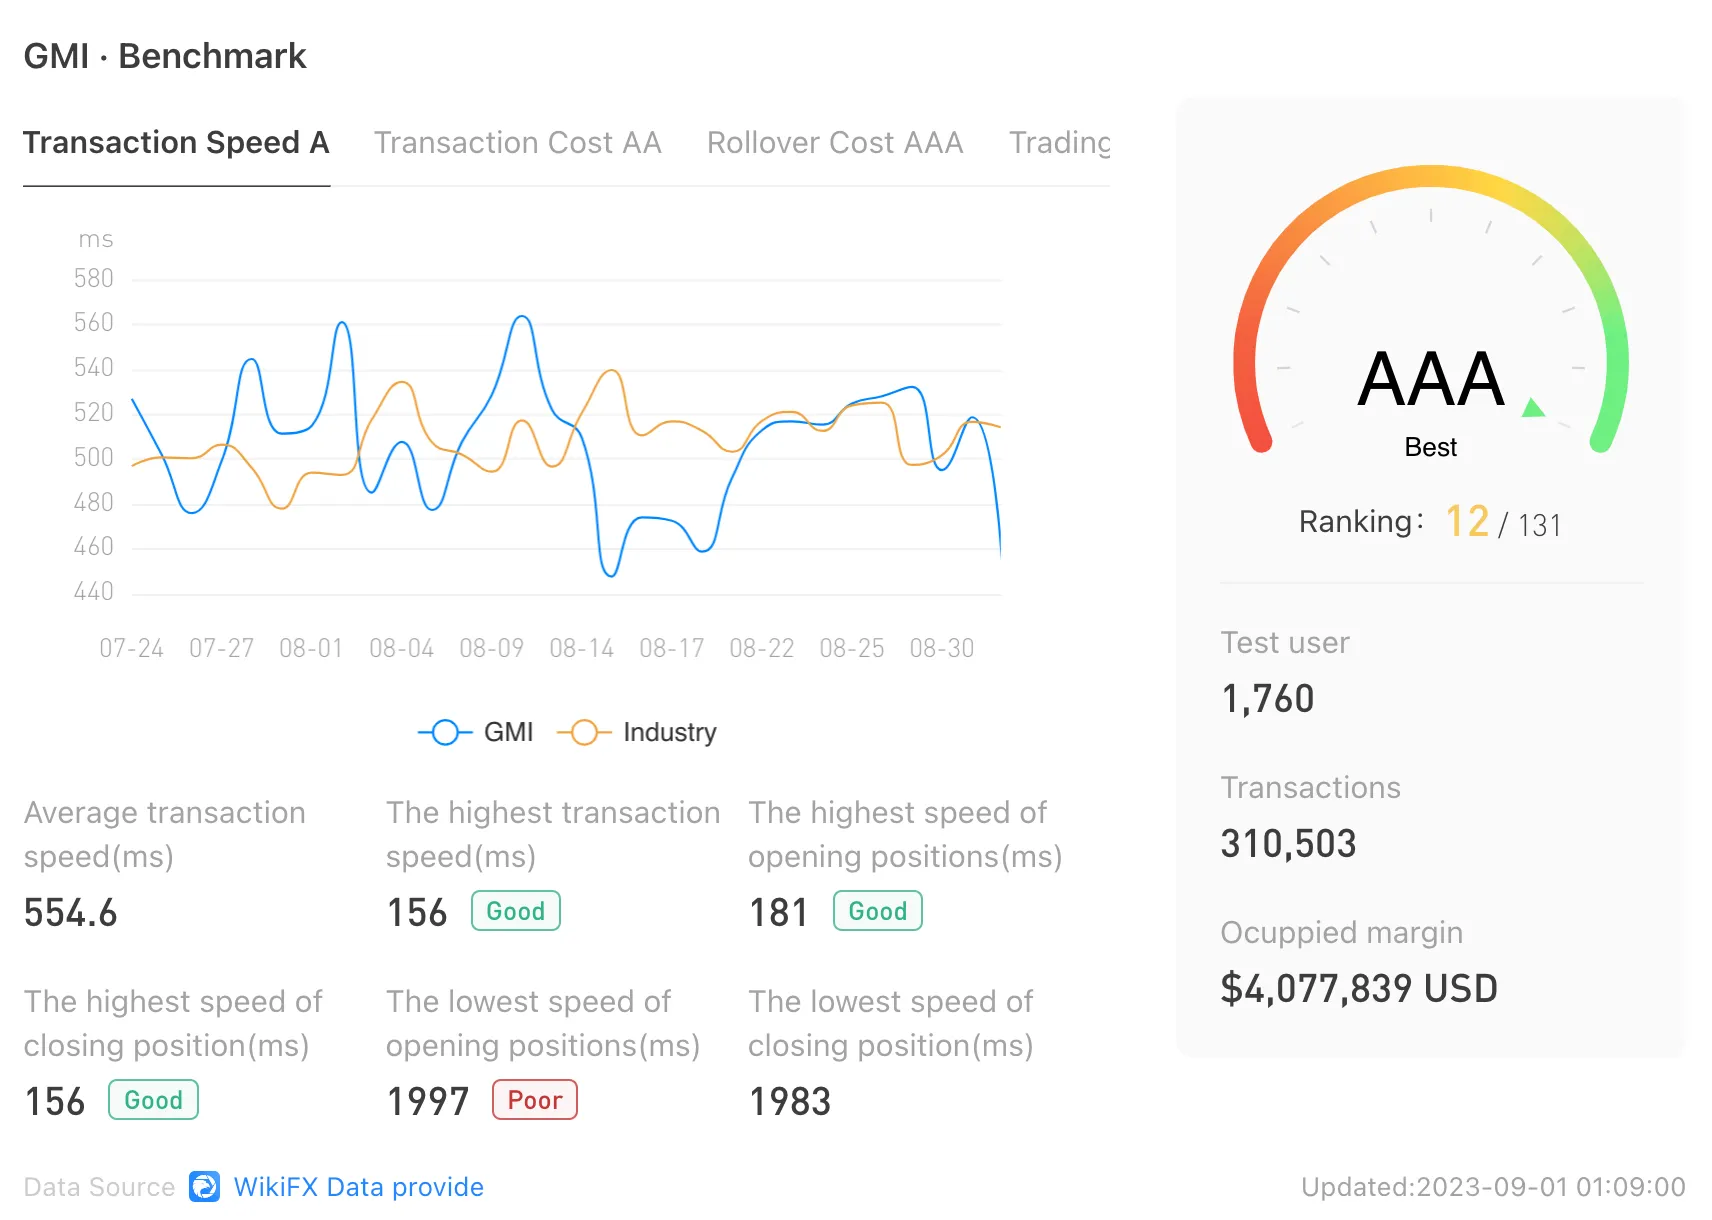Select the Transaction Speed A tab
This screenshot has height=1220, width=1712.
click(x=176, y=143)
